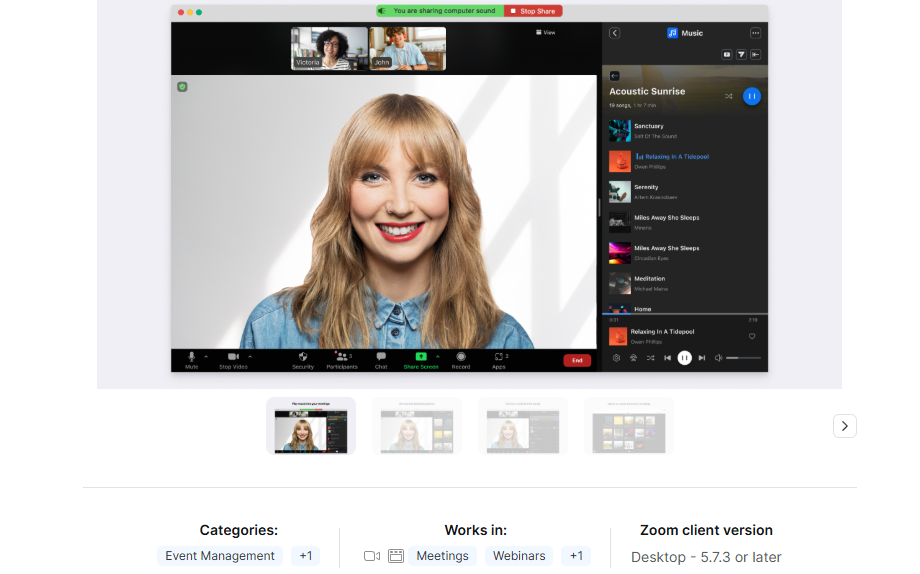Expand the arrow next to Stop Video
The height and width of the screenshot is (574, 920).
pos(250,356)
